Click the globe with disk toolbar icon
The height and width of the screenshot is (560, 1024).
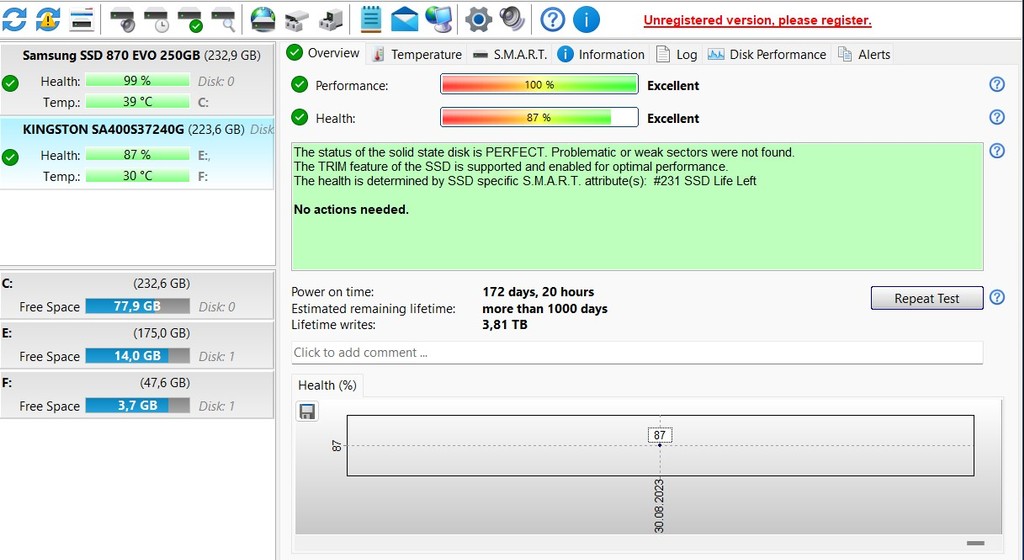pos(263,19)
